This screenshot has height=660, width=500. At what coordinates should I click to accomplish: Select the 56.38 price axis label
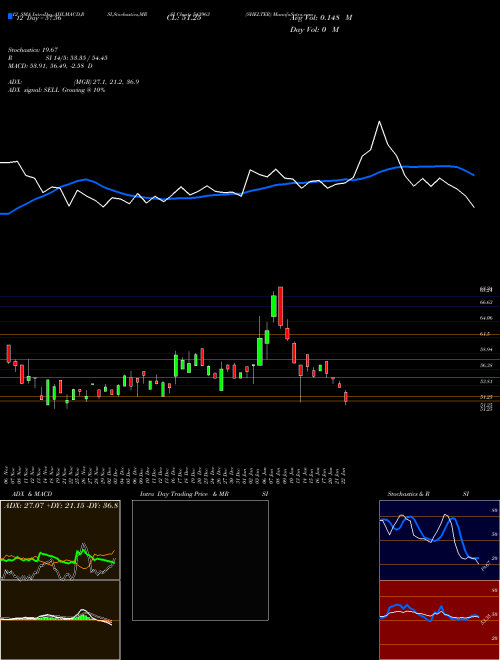click(x=486, y=365)
